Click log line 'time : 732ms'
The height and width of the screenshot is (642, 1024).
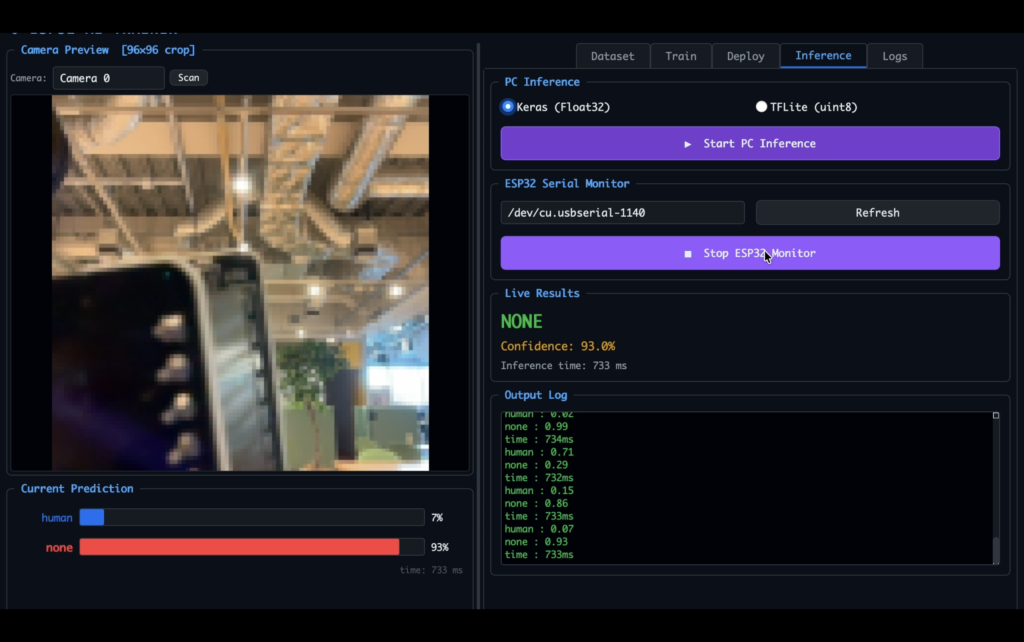point(539,478)
